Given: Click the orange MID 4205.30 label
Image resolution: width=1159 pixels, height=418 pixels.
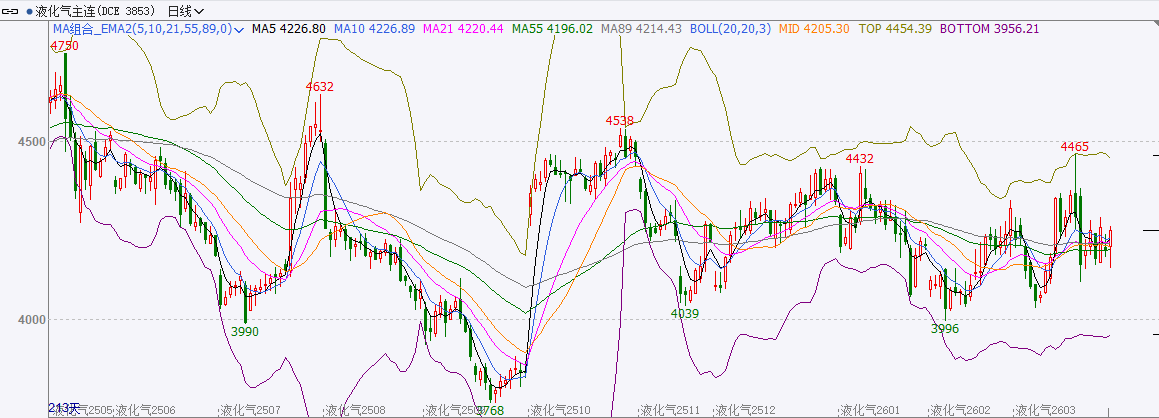Looking at the screenshot, I should (814, 29).
